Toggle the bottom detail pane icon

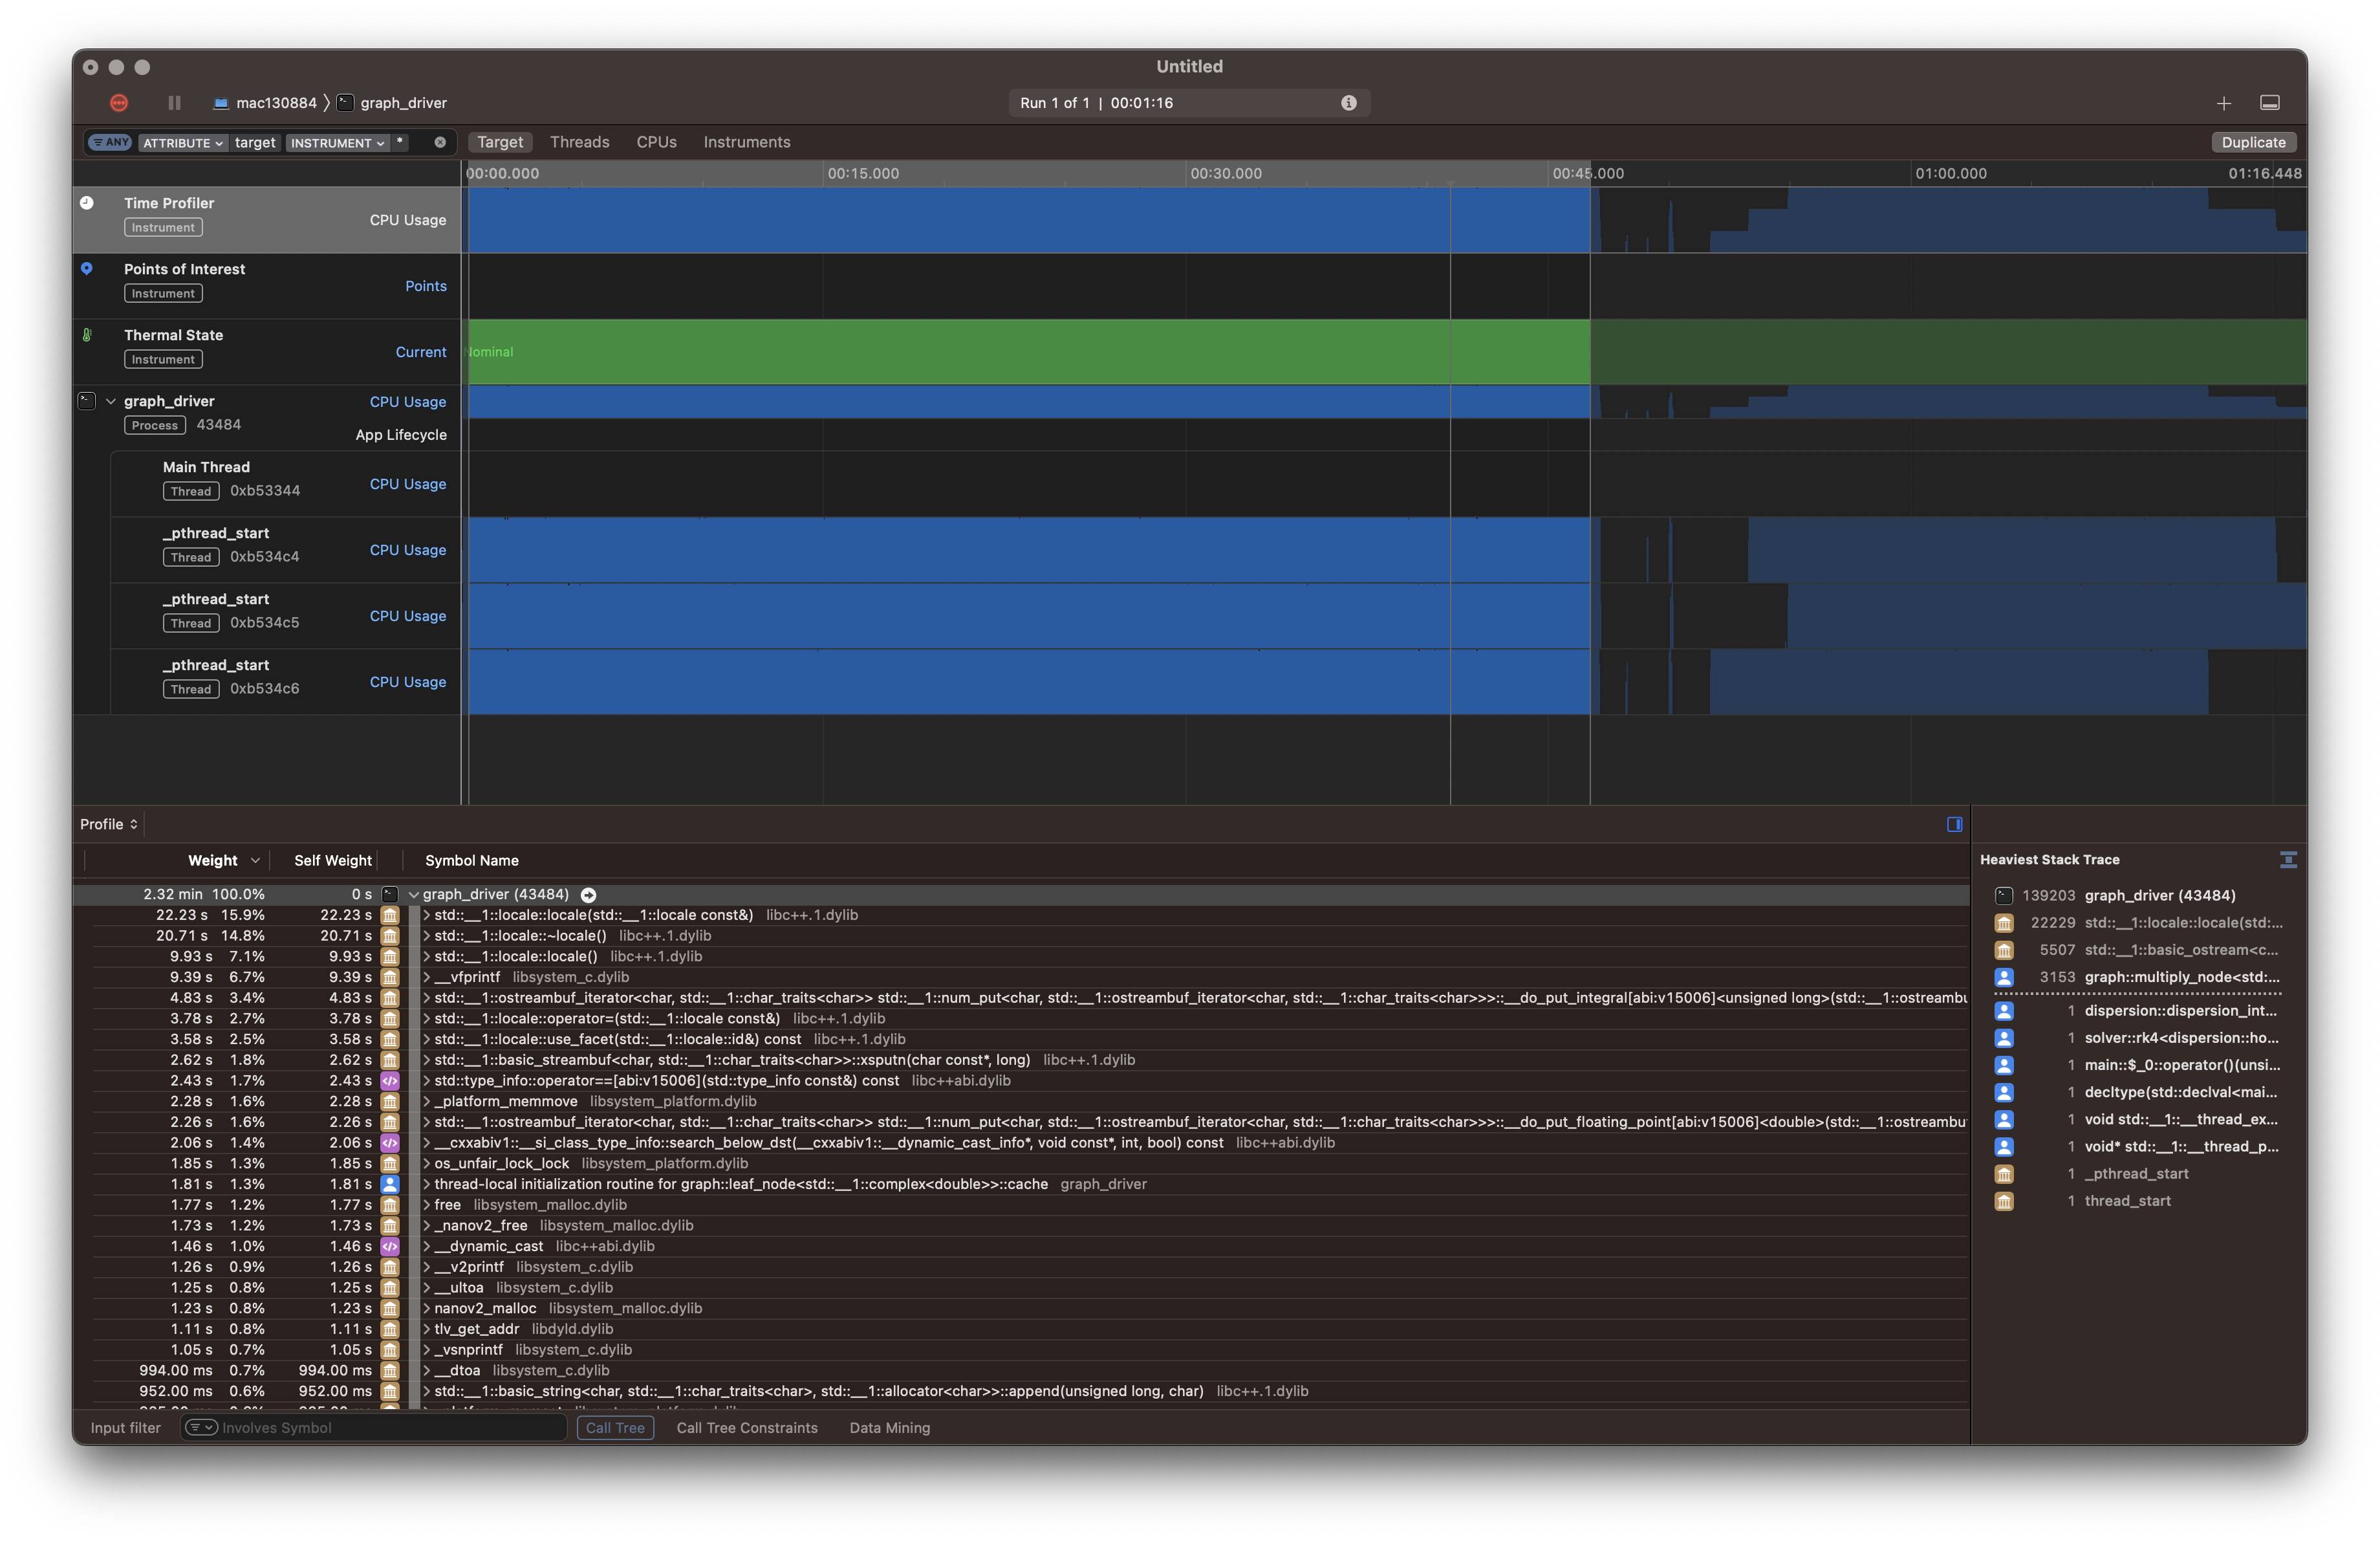[x=2269, y=103]
